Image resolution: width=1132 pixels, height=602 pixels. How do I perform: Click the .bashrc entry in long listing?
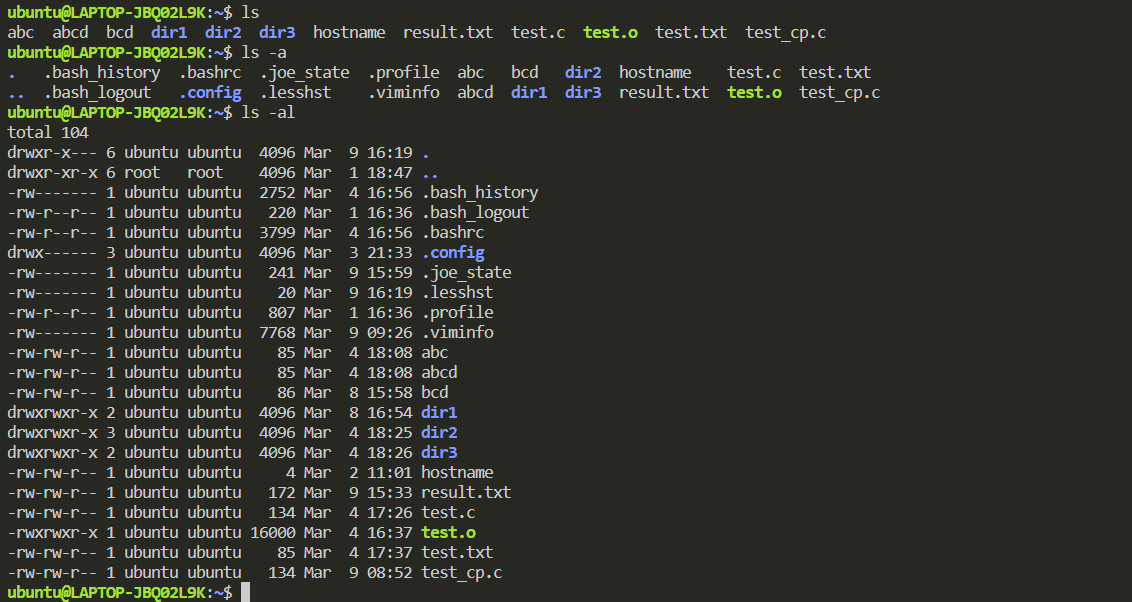pyautogui.click(x=453, y=232)
